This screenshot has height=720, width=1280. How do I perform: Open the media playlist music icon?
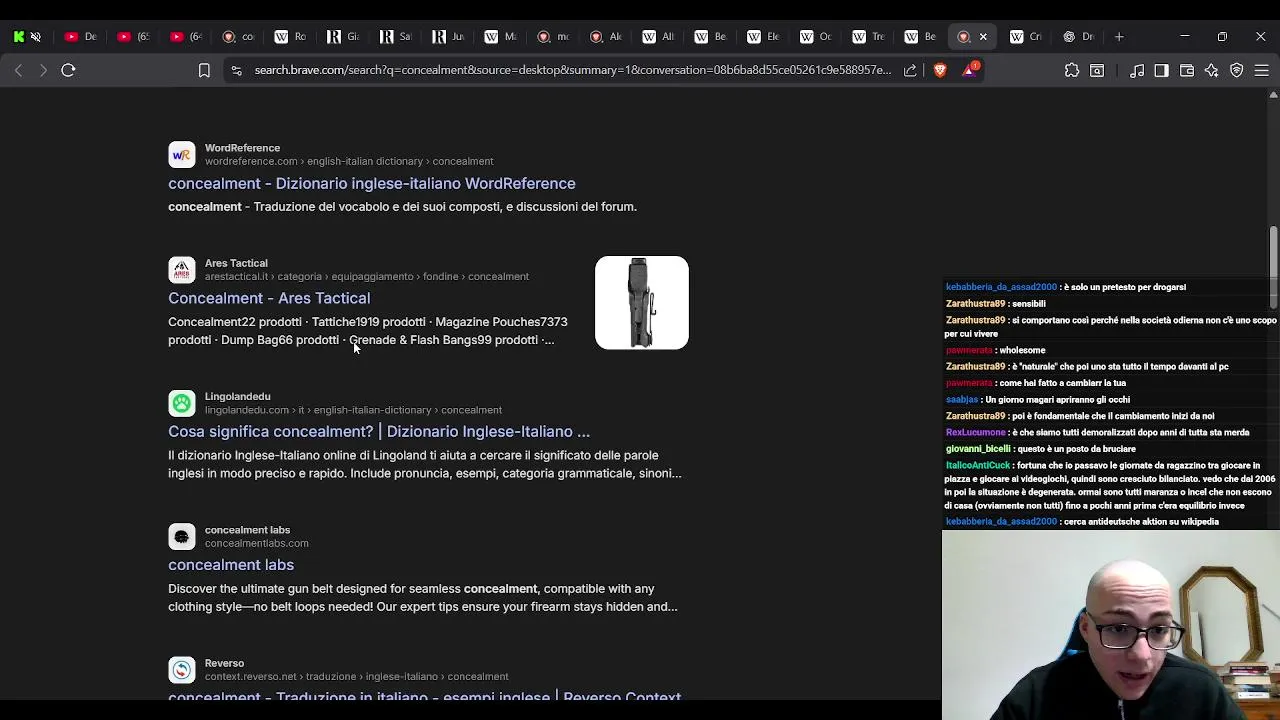coord(1137,70)
